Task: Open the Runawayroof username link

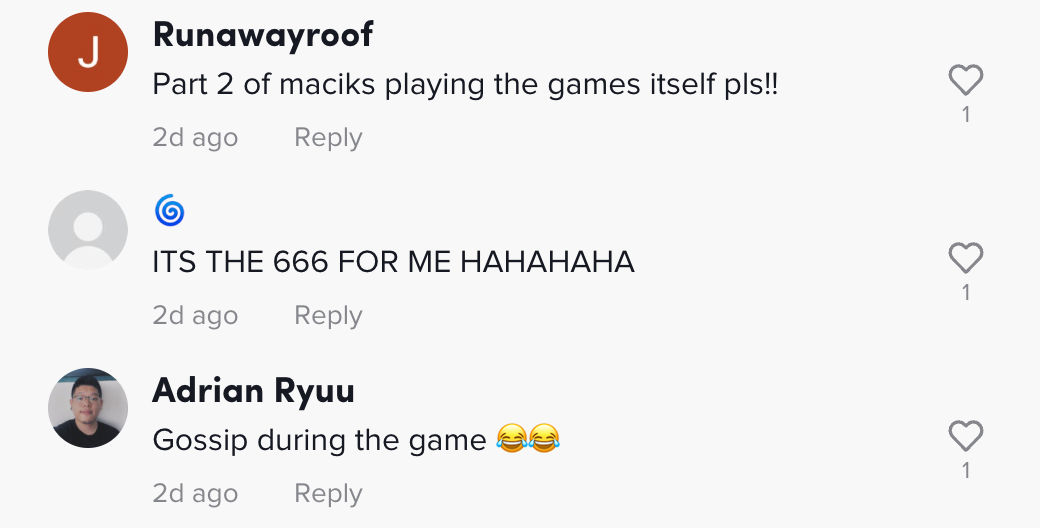Action: click(263, 34)
